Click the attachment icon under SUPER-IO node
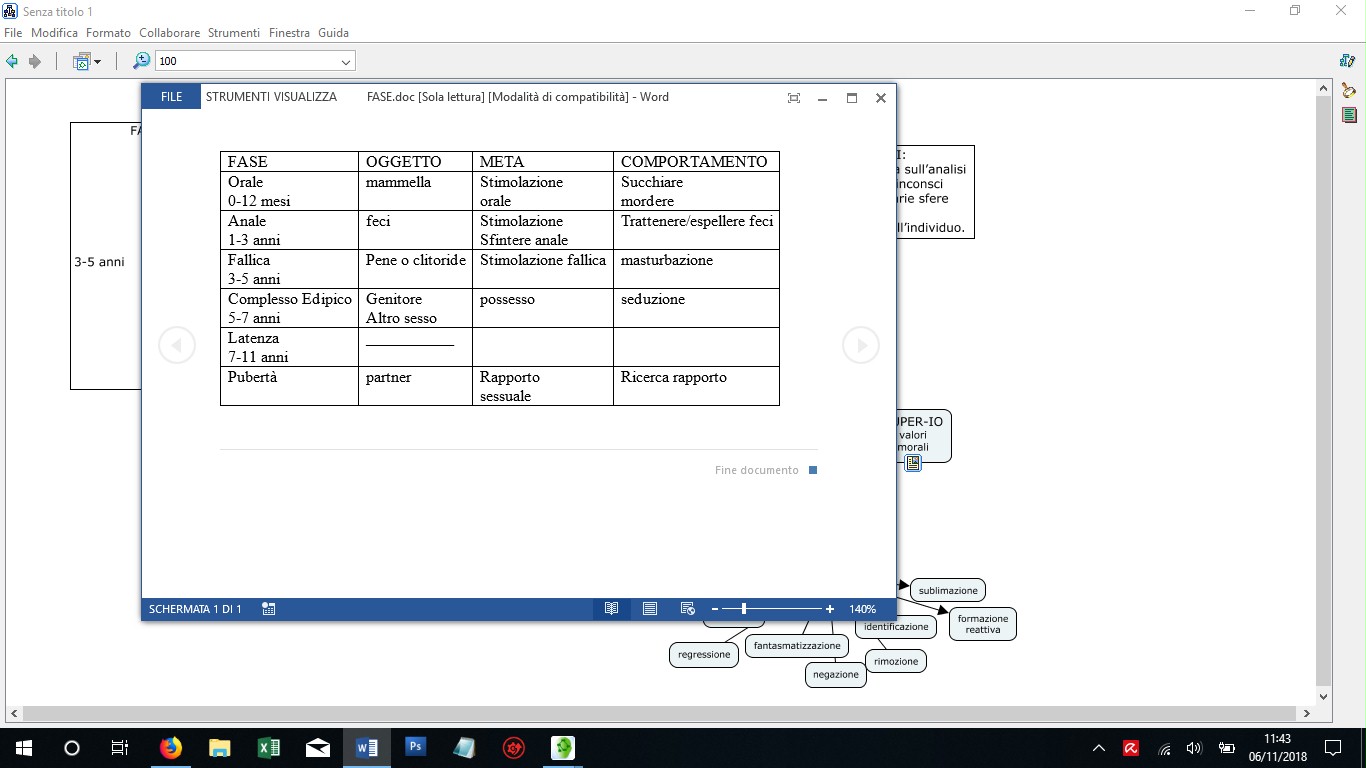This screenshot has width=1366, height=768. (x=913, y=463)
